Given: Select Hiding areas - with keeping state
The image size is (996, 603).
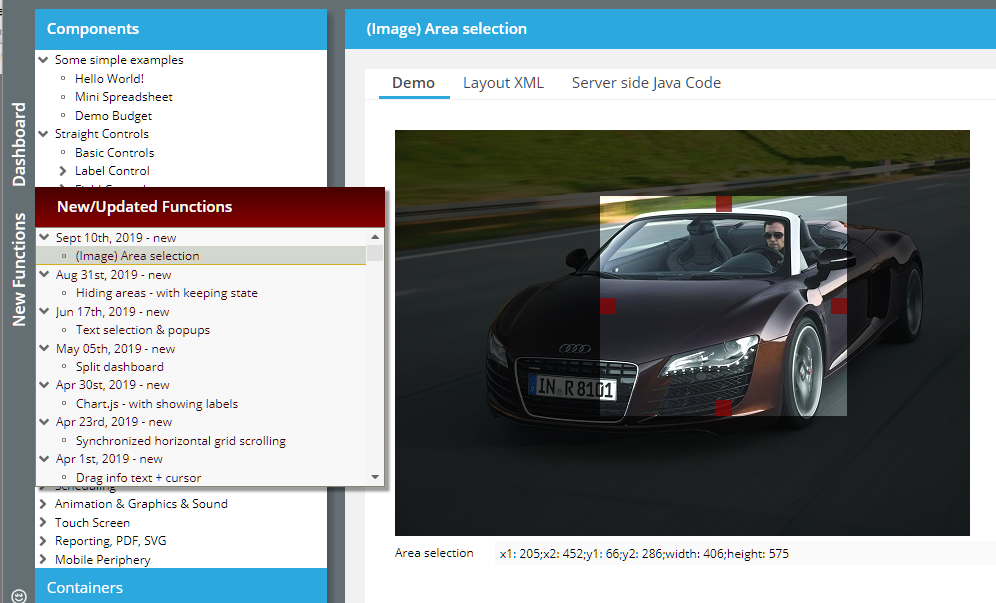Looking at the screenshot, I should pyautogui.click(x=166, y=293).
